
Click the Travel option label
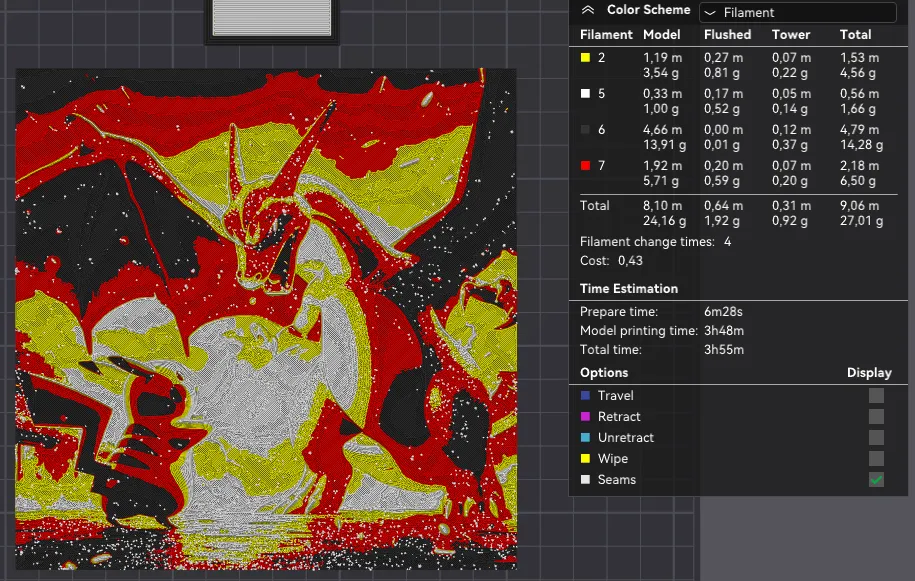[x=615, y=396]
